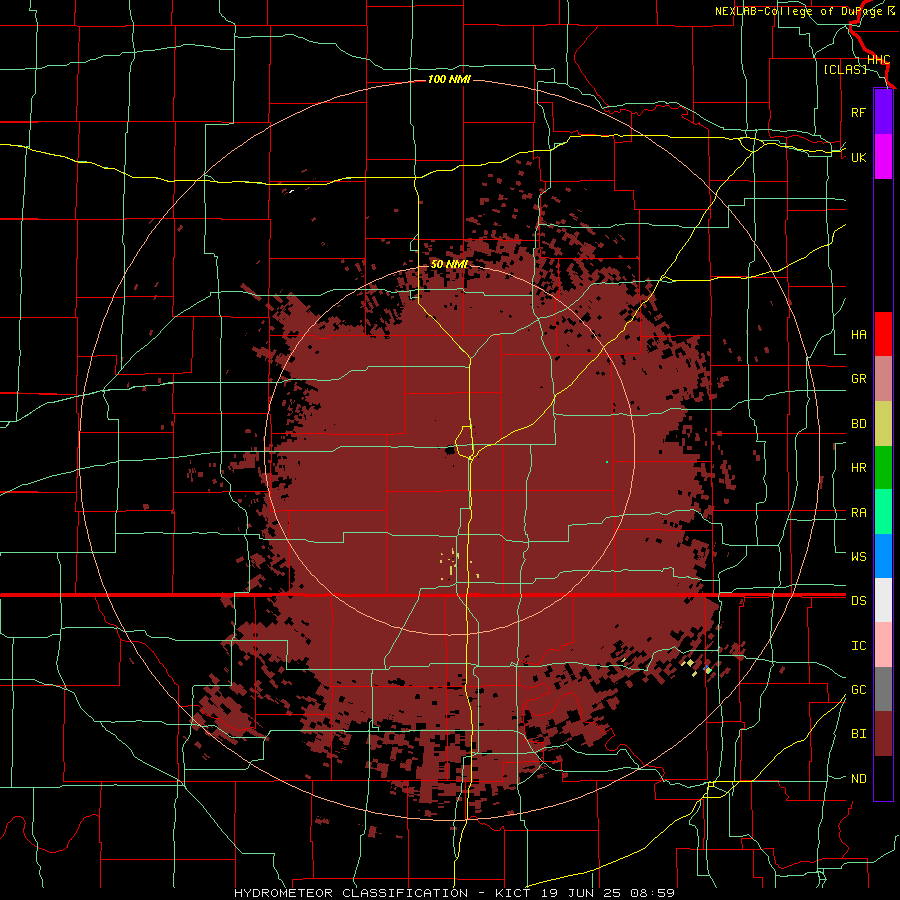Click the 50 NMI range ring label

[449, 264]
